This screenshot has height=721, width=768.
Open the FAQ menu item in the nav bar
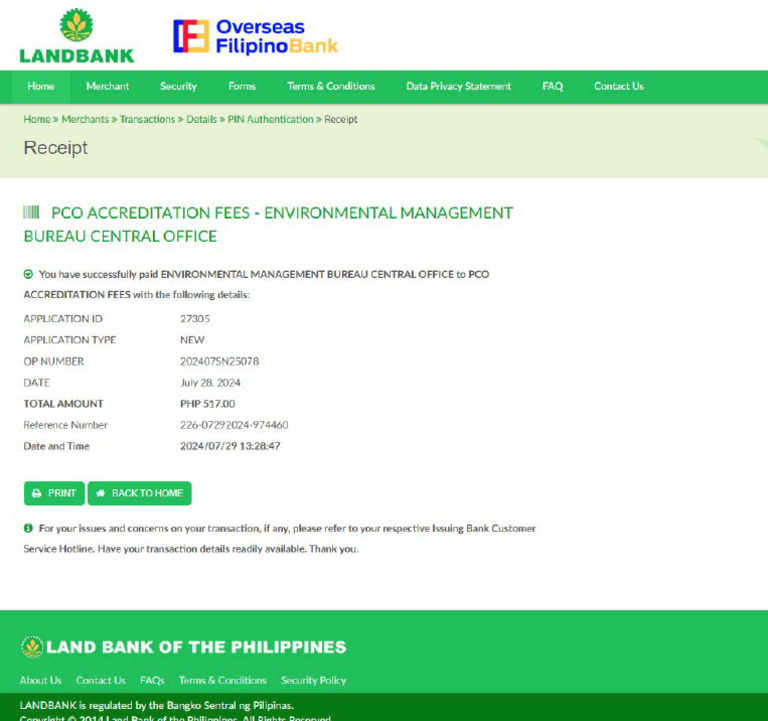(552, 86)
